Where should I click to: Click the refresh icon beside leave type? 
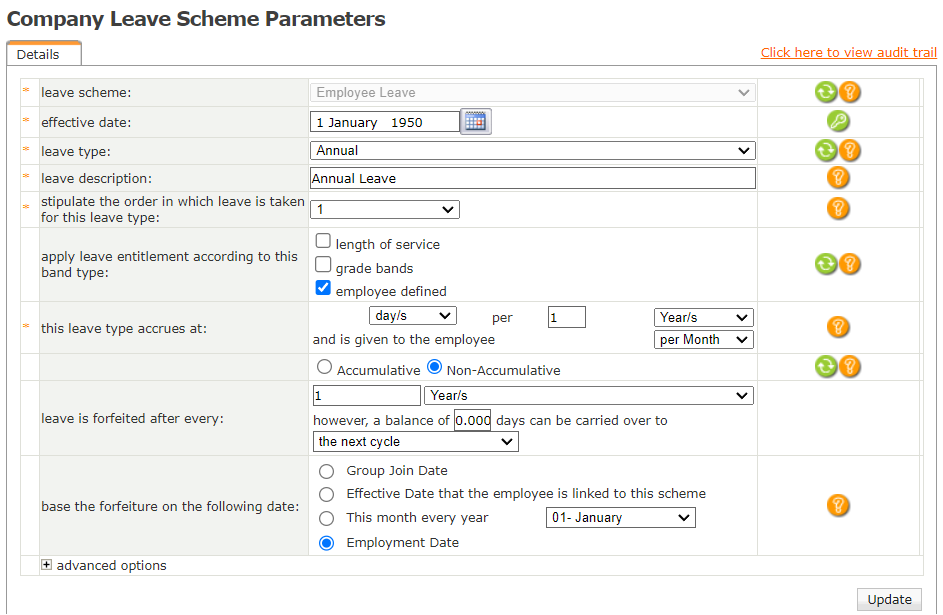825,151
